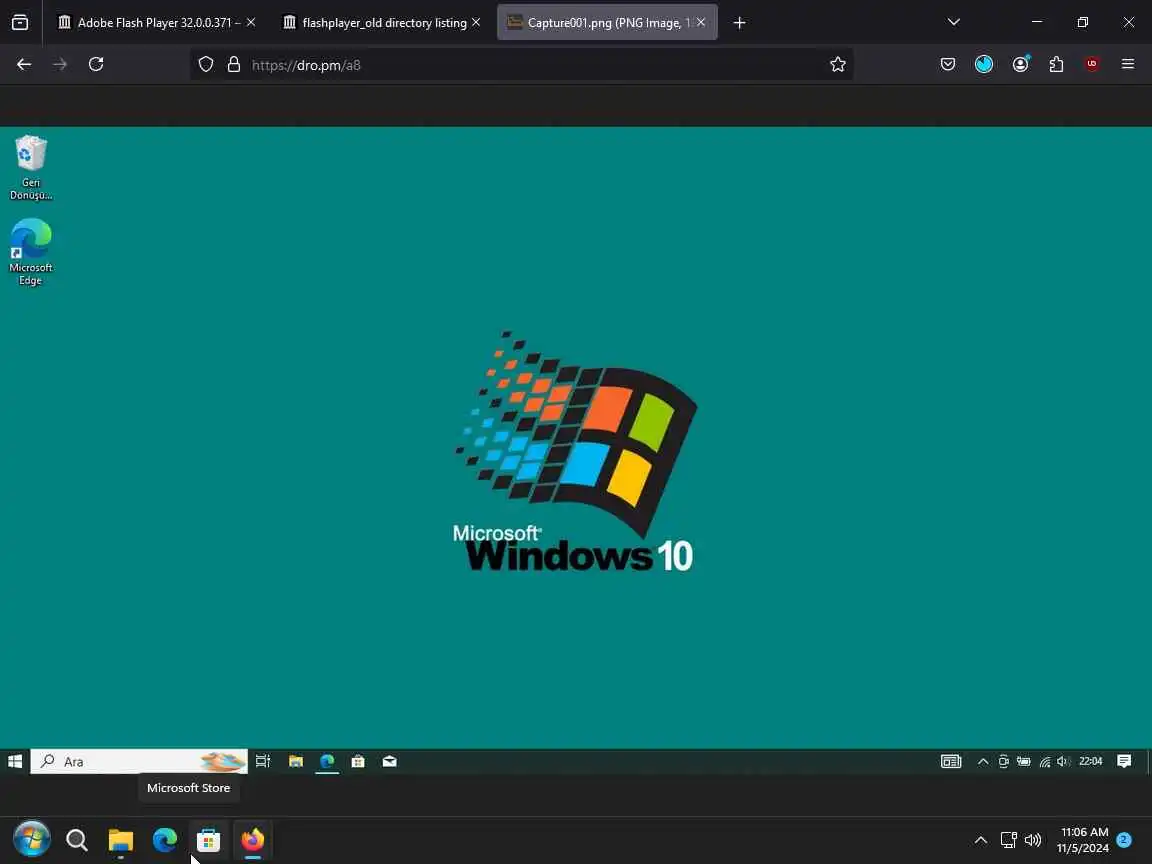Click the Edge icon in pictured taskbar
The image size is (1152, 864).
click(327, 761)
